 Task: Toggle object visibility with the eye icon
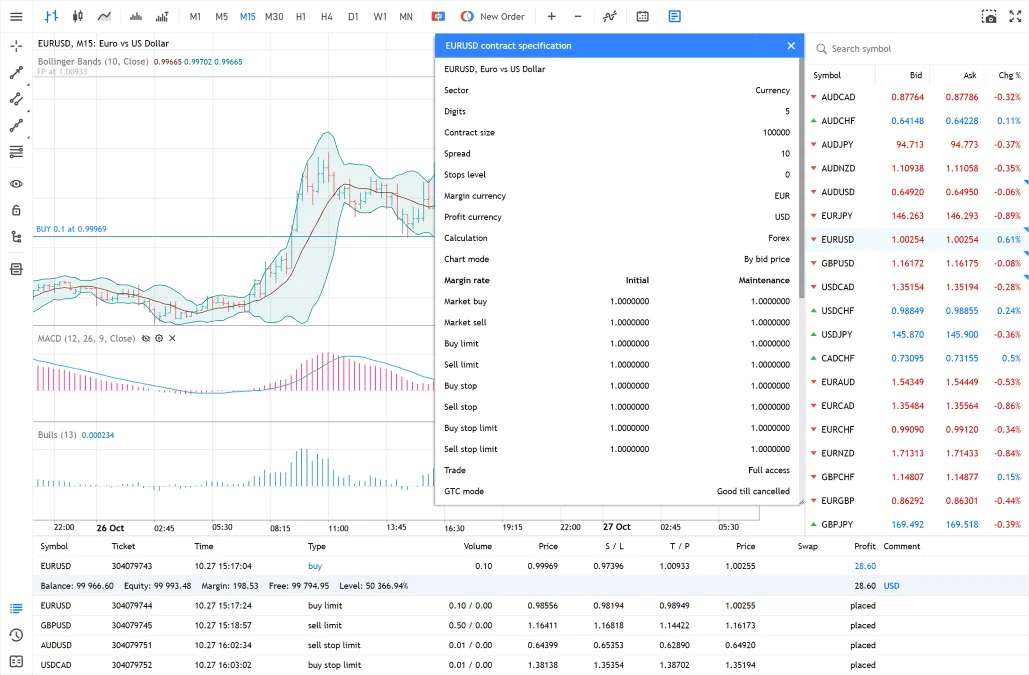(x=16, y=181)
